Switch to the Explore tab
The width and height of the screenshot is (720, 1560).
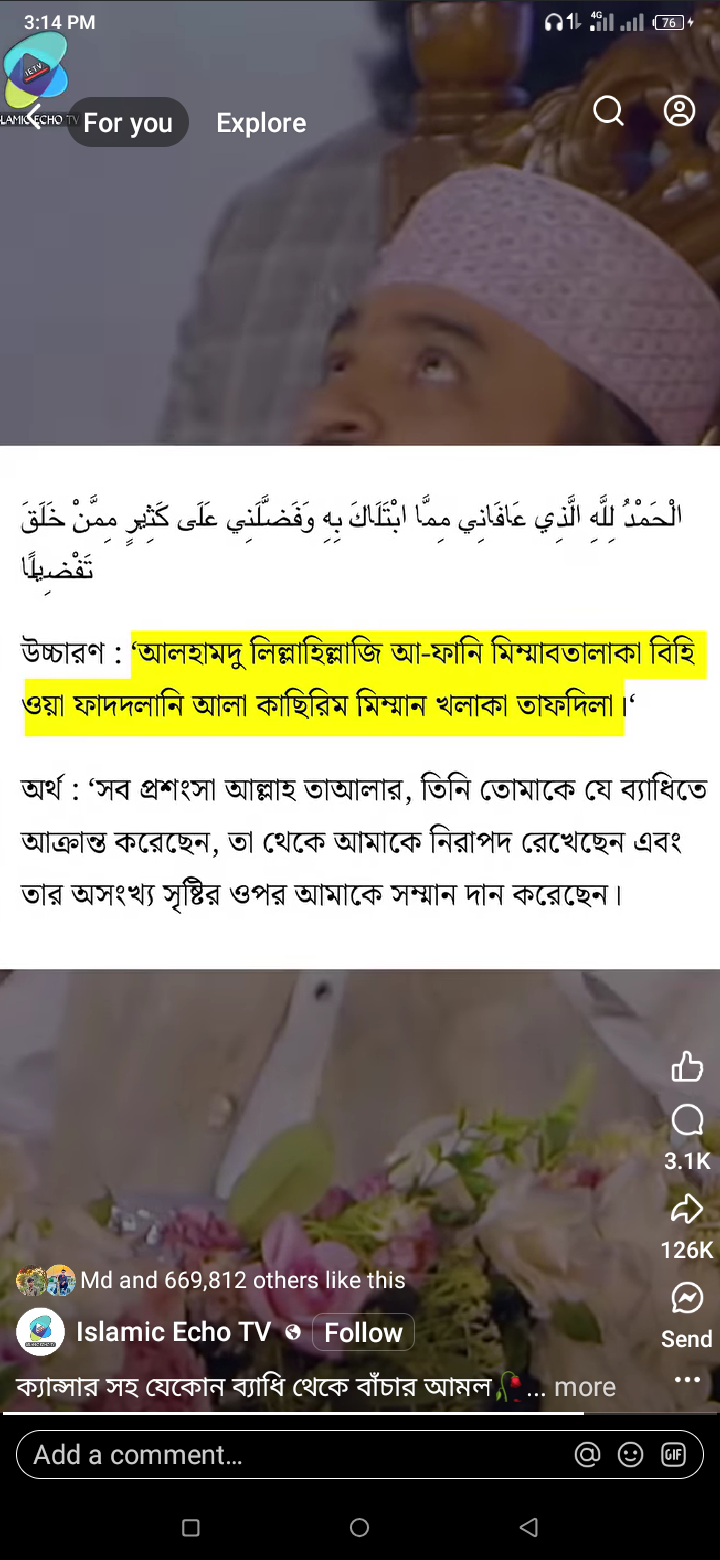pos(261,122)
